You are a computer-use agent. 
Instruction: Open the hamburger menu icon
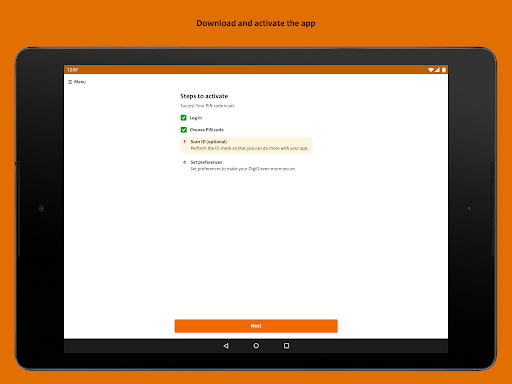pyautogui.click(x=70, y=82)
